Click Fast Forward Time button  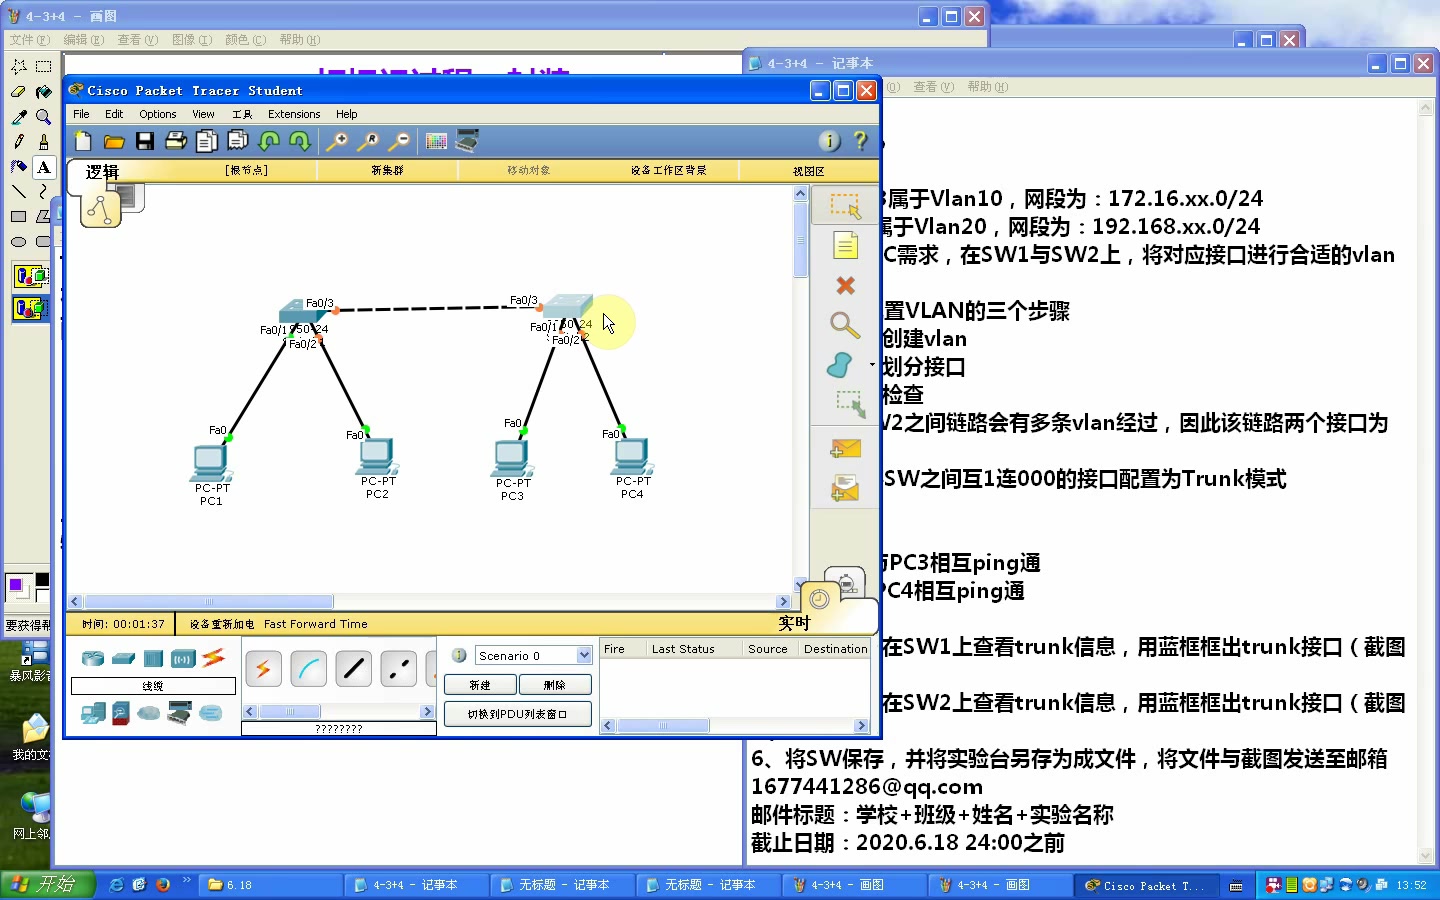(316, 624)
